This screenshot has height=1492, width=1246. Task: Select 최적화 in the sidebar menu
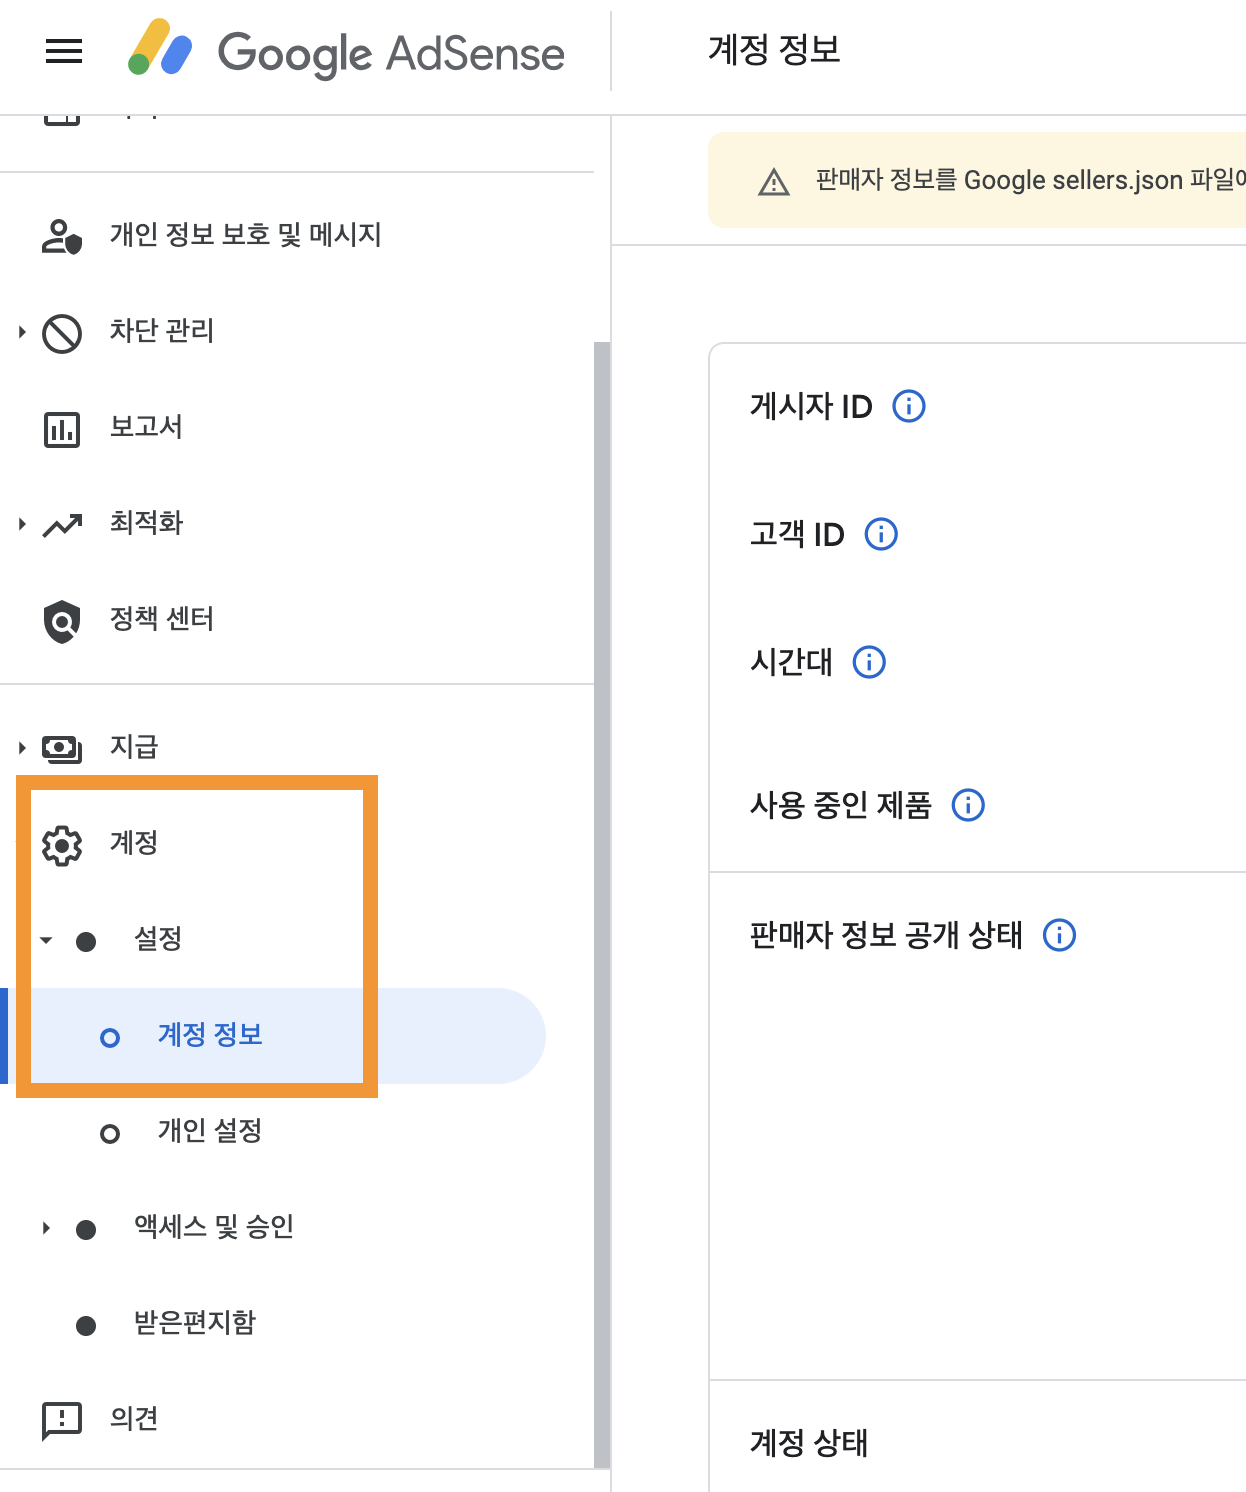click(x=145, y=523)
